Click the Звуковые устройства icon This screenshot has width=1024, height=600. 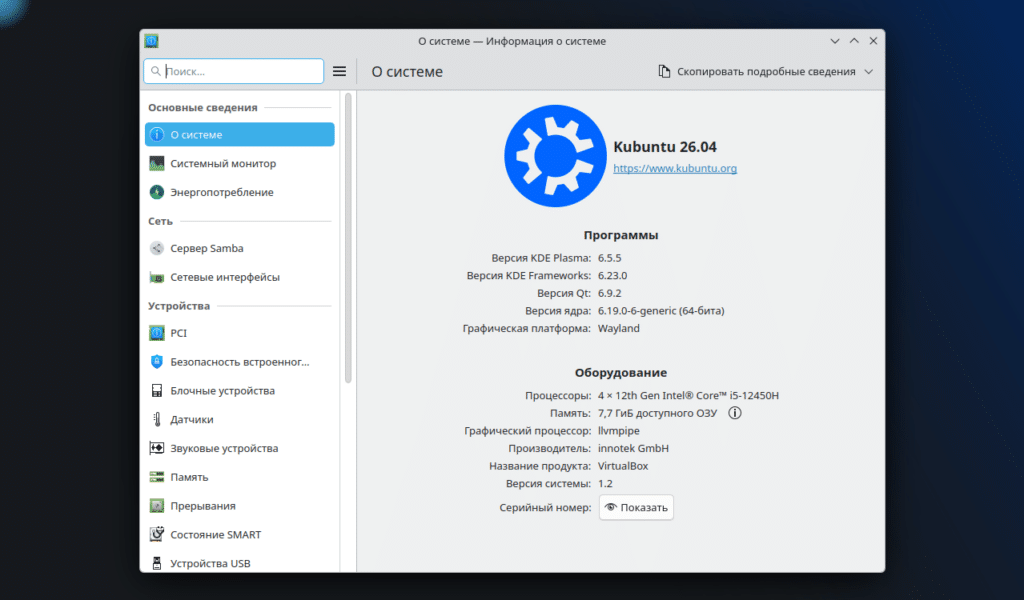pyautogui.click(x=157, y=448)
